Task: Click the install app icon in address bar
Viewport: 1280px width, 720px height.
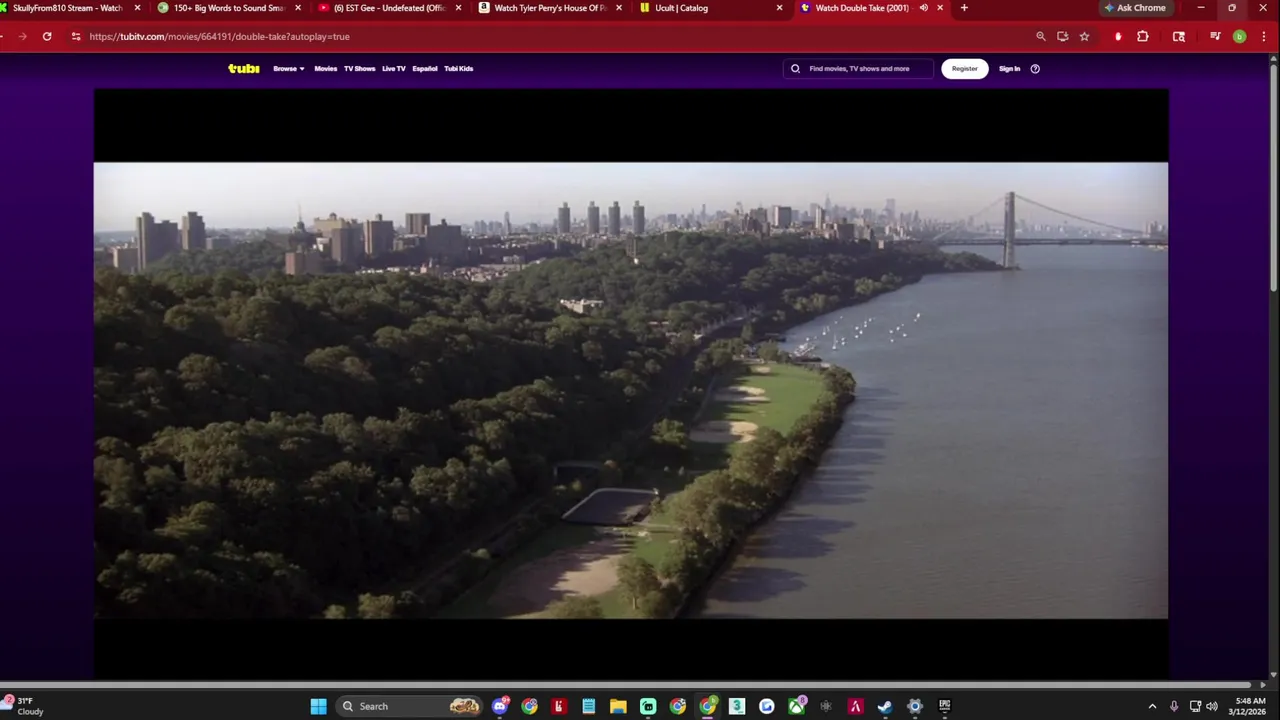Action: pos(1062,36)
